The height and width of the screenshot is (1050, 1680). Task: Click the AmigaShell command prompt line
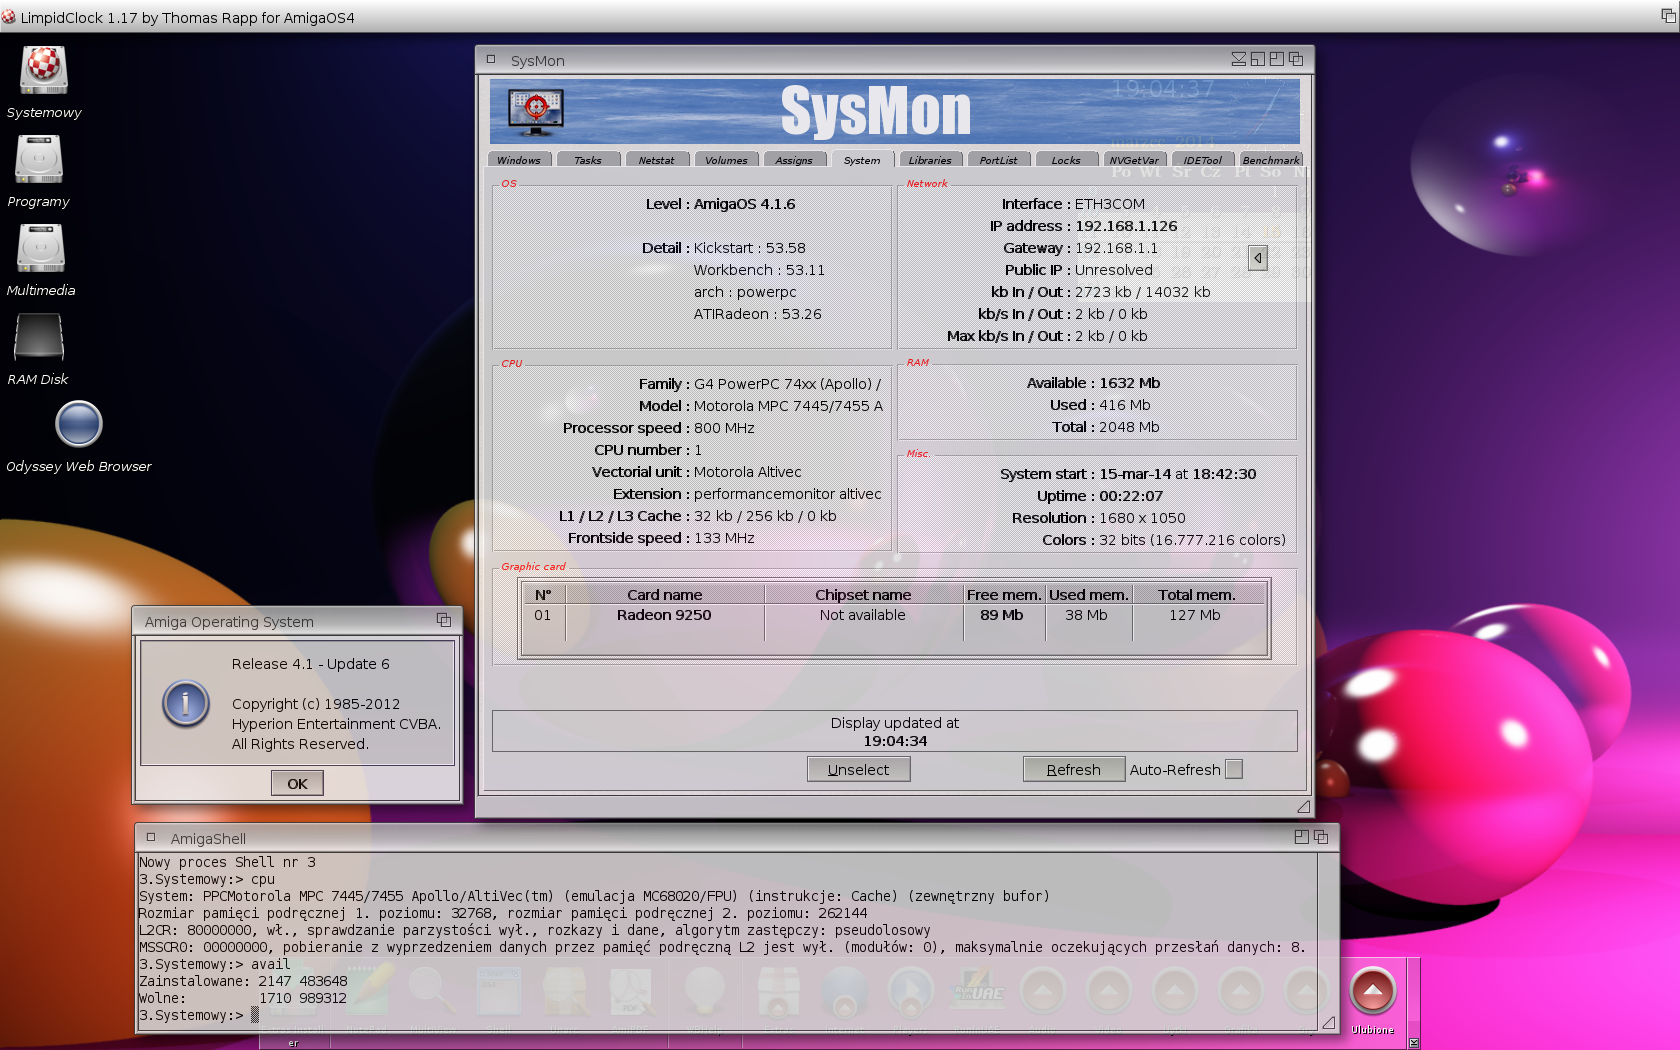[x=198, y=1015]
